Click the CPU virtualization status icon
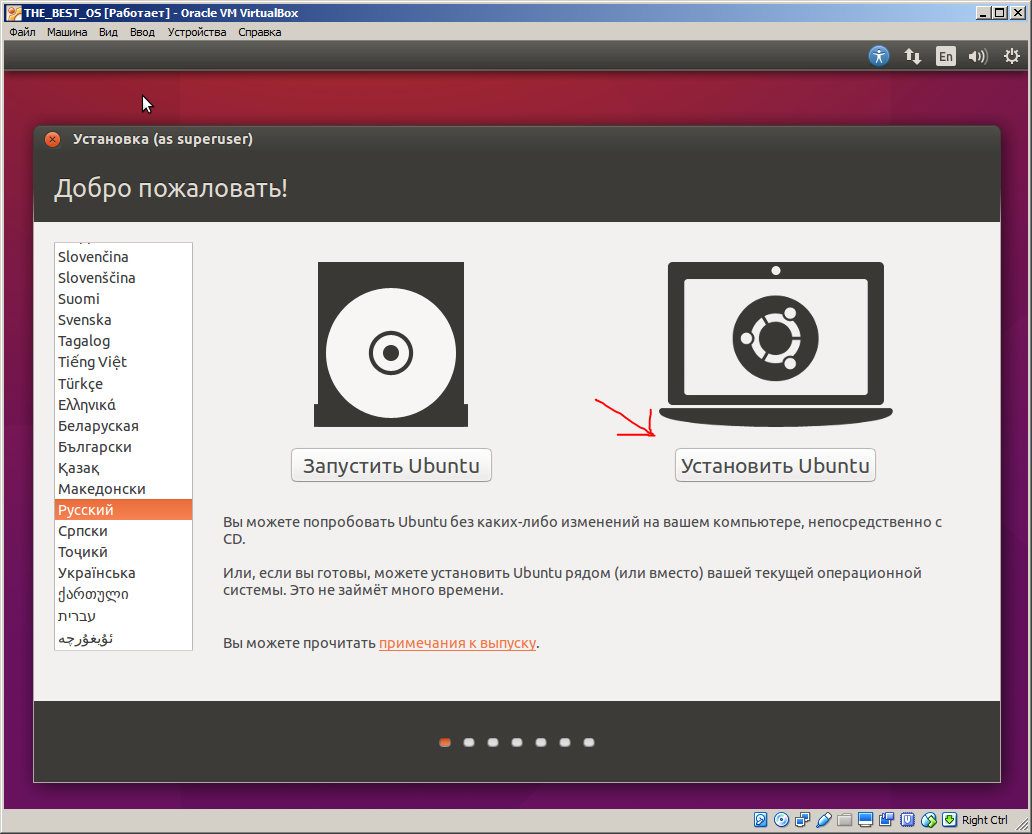The height and width of the screenshot is (834, 1032). tap(908, 820)
